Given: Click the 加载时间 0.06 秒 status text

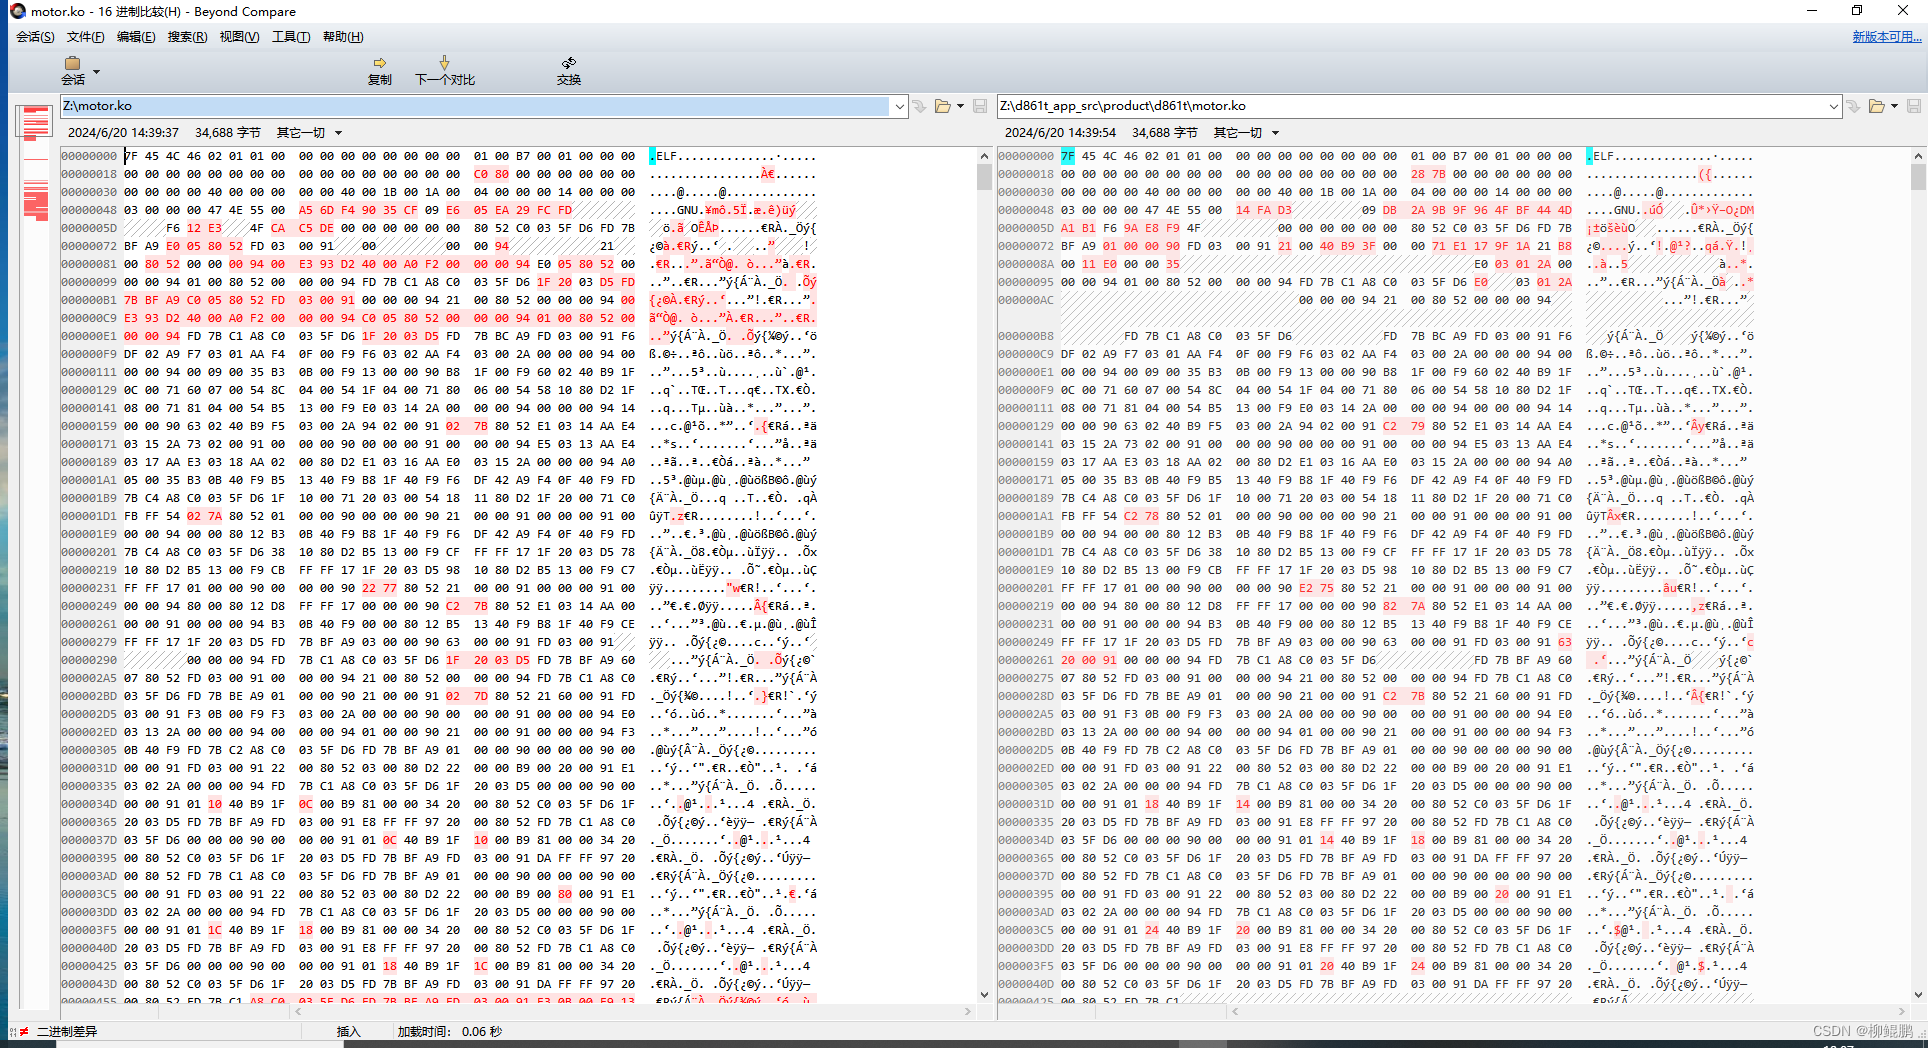Looking at the screenshot, I should click(449, 1031).
